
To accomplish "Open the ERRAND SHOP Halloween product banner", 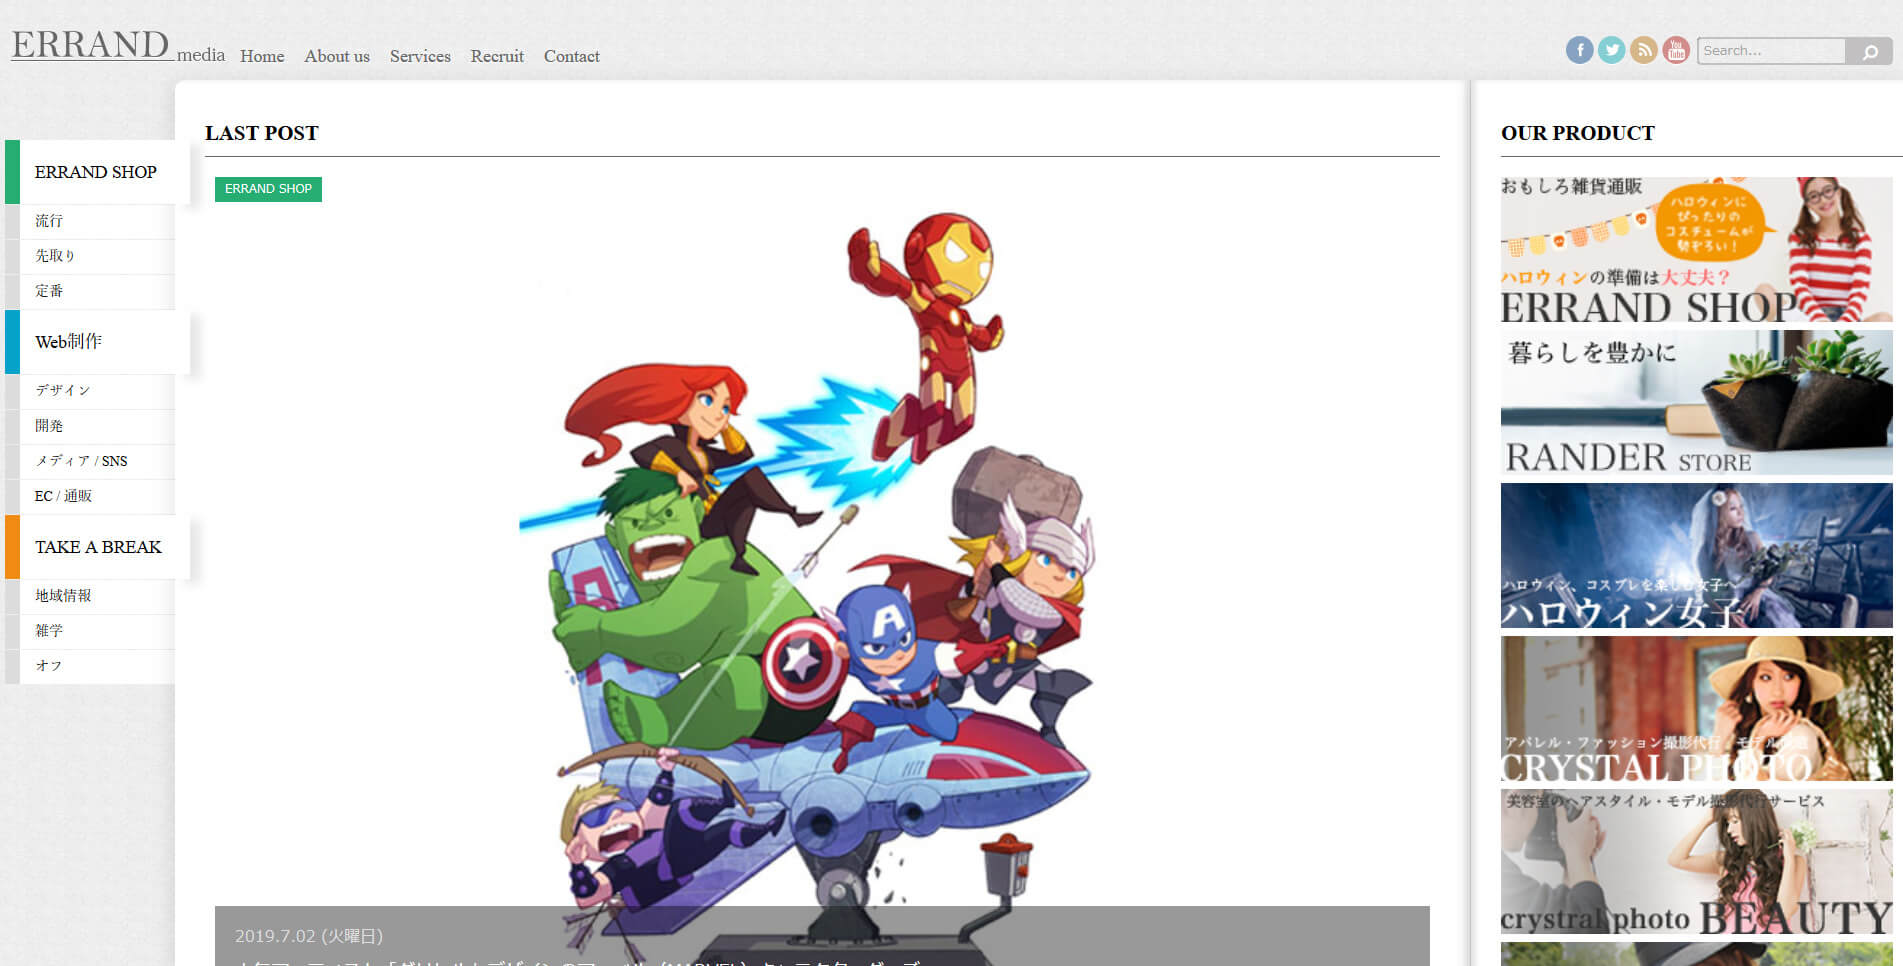I will pos(1696,250).
